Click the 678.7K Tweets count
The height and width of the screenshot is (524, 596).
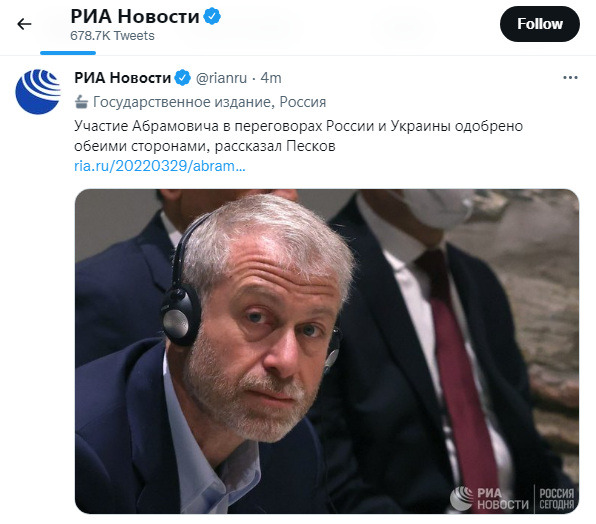click(113, 36)
